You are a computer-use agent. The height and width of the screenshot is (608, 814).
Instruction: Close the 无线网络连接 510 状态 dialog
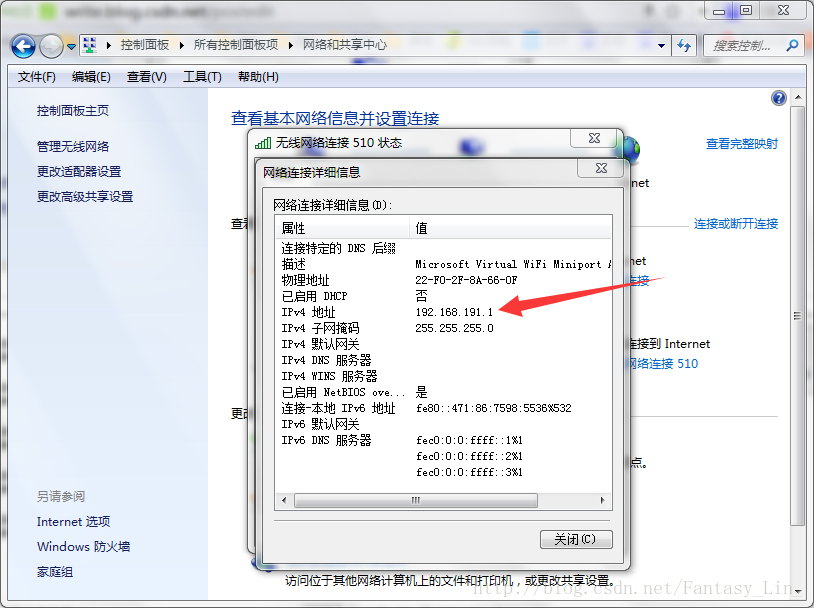pyautogui.click(x=594, y=138)
